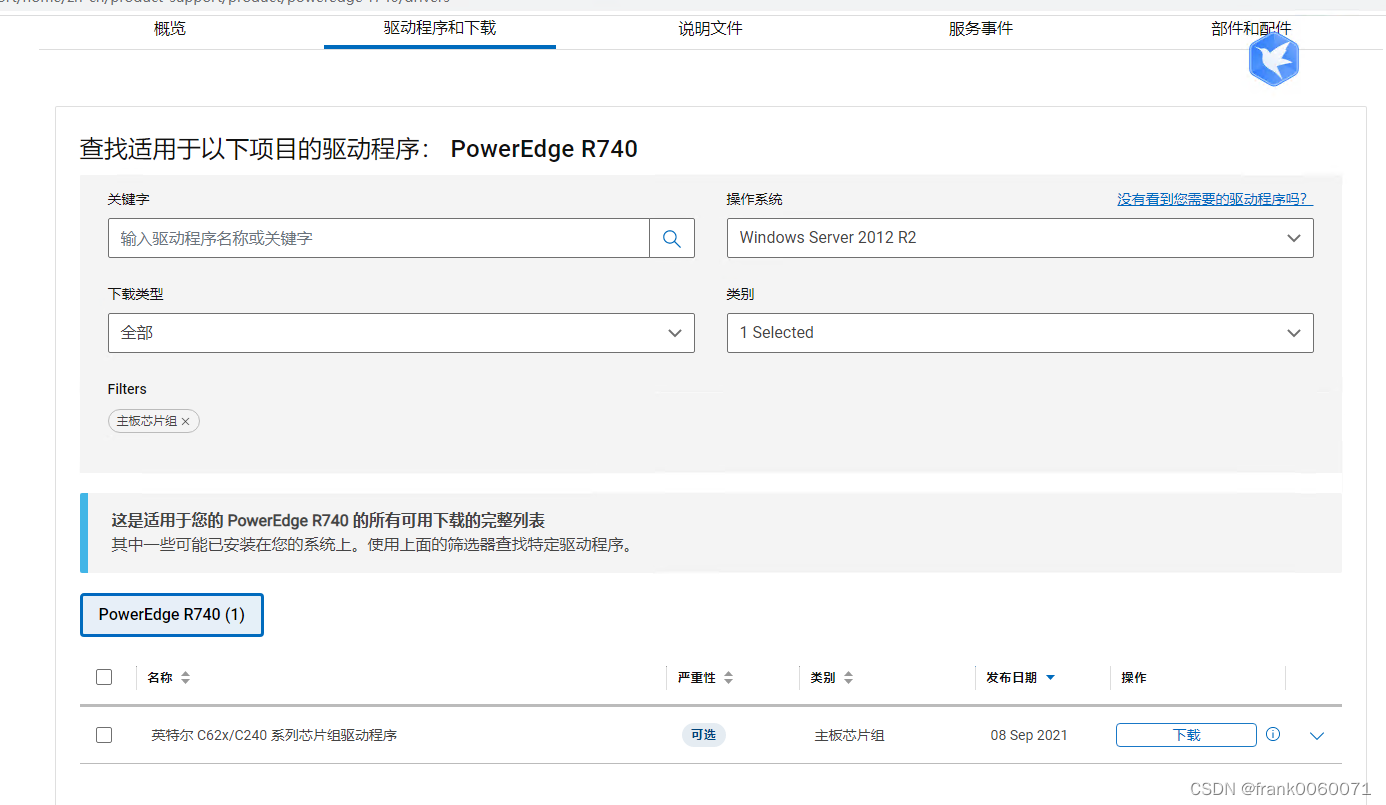Click the search magnifier icon
Screen dimensions: 1386x805
672,238
